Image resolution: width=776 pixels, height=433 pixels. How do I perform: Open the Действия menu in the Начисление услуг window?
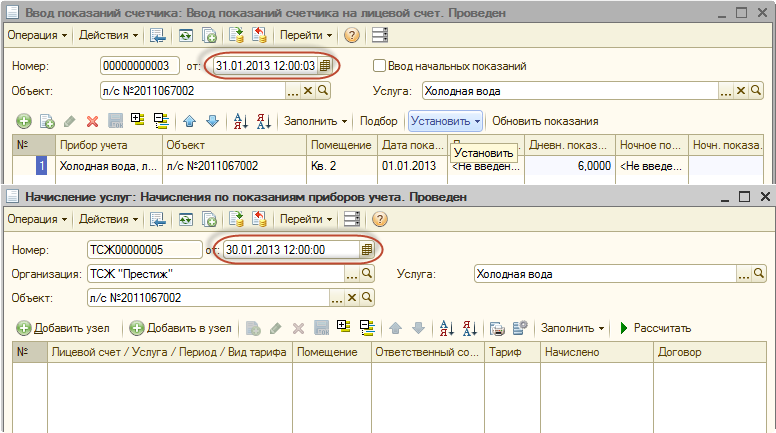click(x=108, y=219)
